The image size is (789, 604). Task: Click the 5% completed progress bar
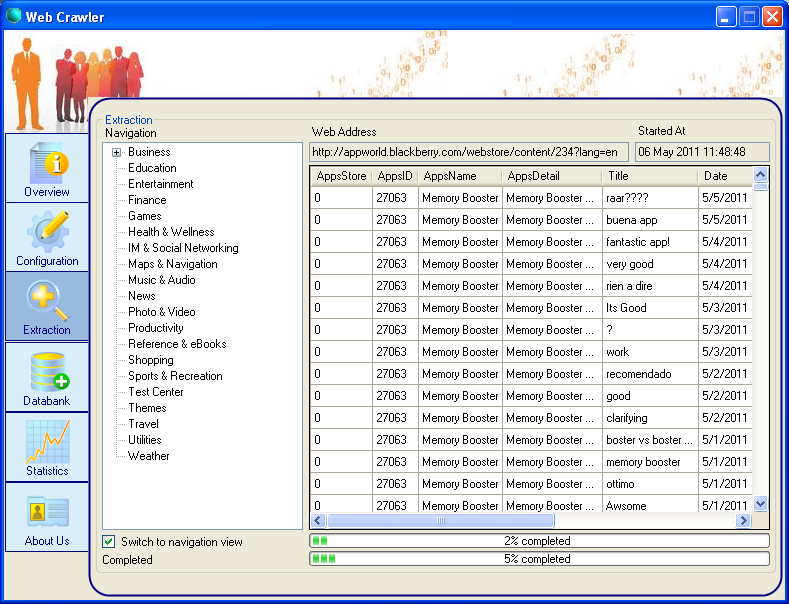(539, 559)
